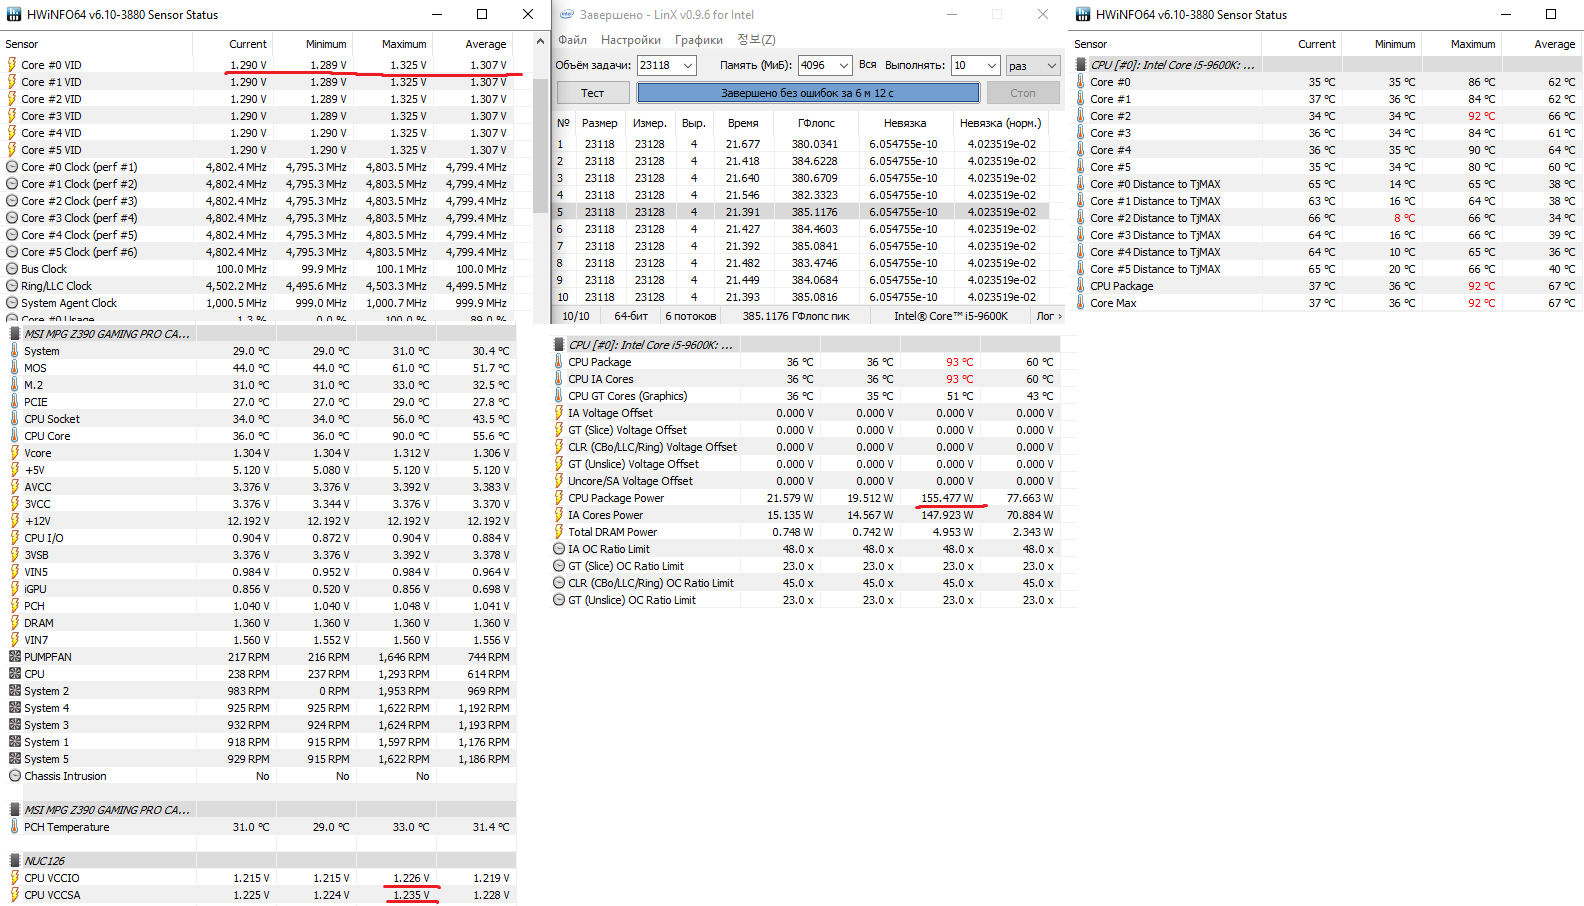Click the Chassis Intrusion row icon
Viewport: 1584px width, 906px height.
14,776
